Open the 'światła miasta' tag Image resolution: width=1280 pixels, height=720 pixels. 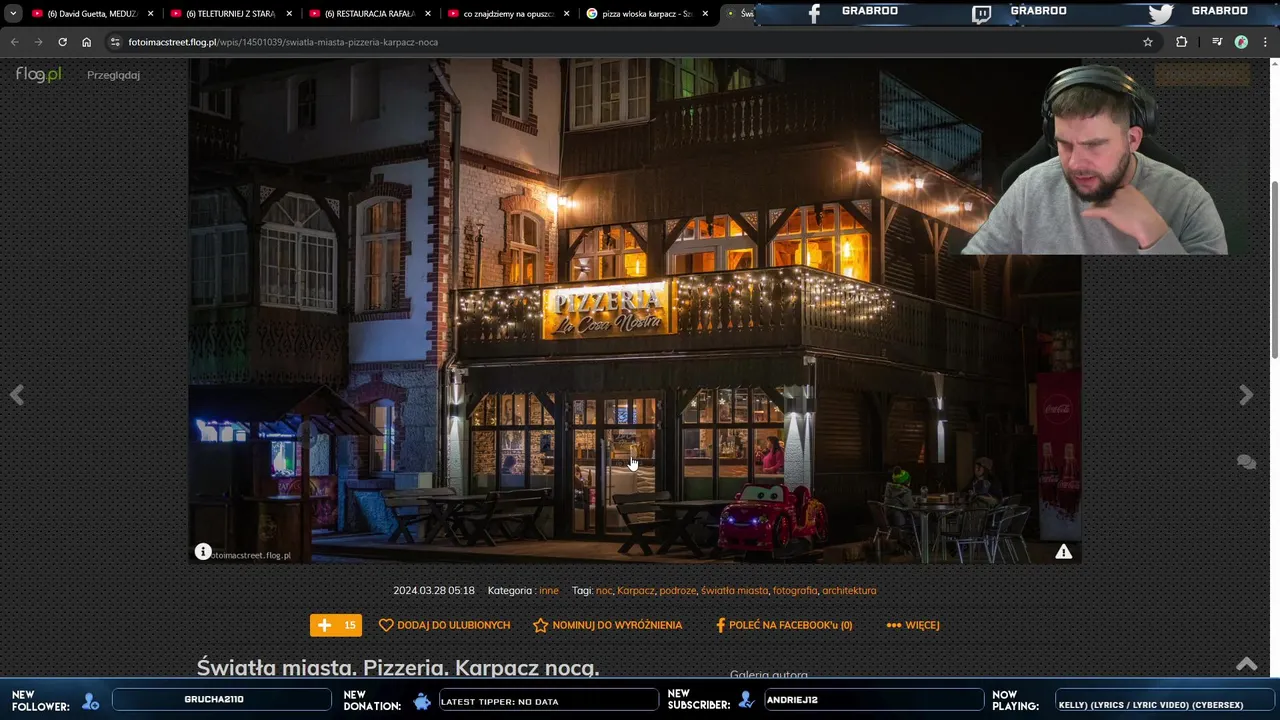click(x=734, y=591)
